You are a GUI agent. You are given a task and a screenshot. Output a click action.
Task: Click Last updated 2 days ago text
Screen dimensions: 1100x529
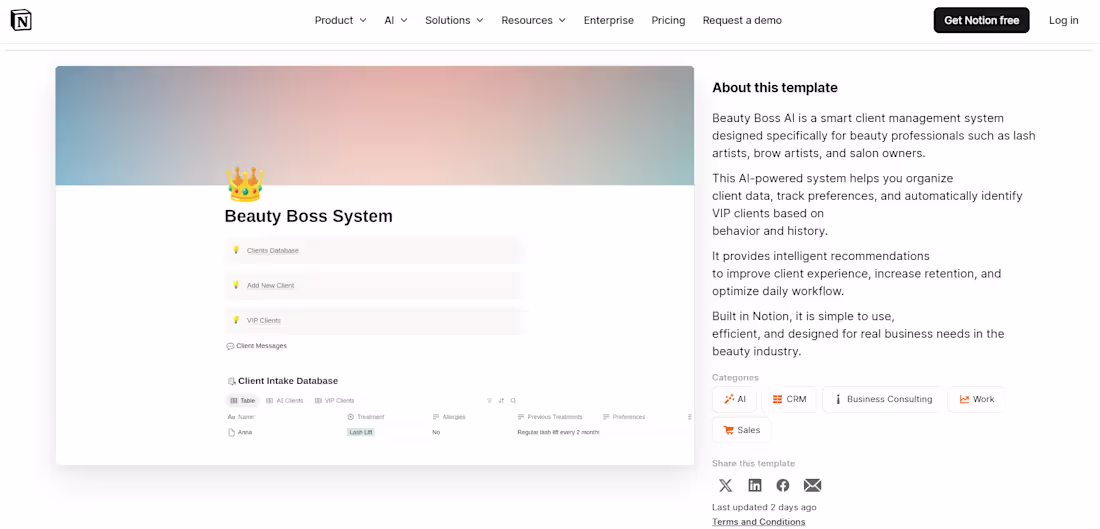[x=764, y=507]
